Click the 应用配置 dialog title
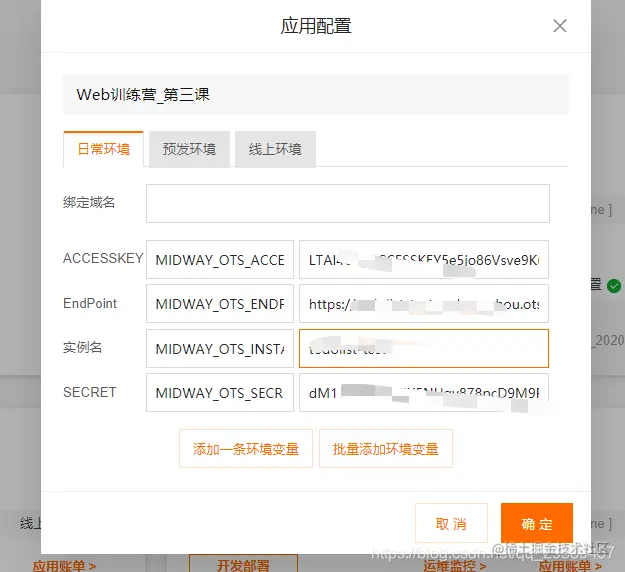The image size is (625, 572). coord(316,26)
